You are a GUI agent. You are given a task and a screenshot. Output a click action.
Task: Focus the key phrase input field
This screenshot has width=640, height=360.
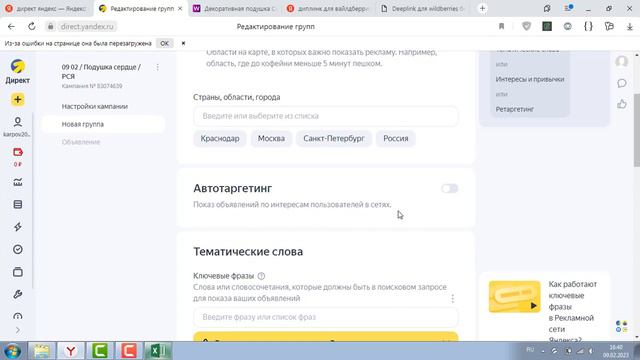326,317
